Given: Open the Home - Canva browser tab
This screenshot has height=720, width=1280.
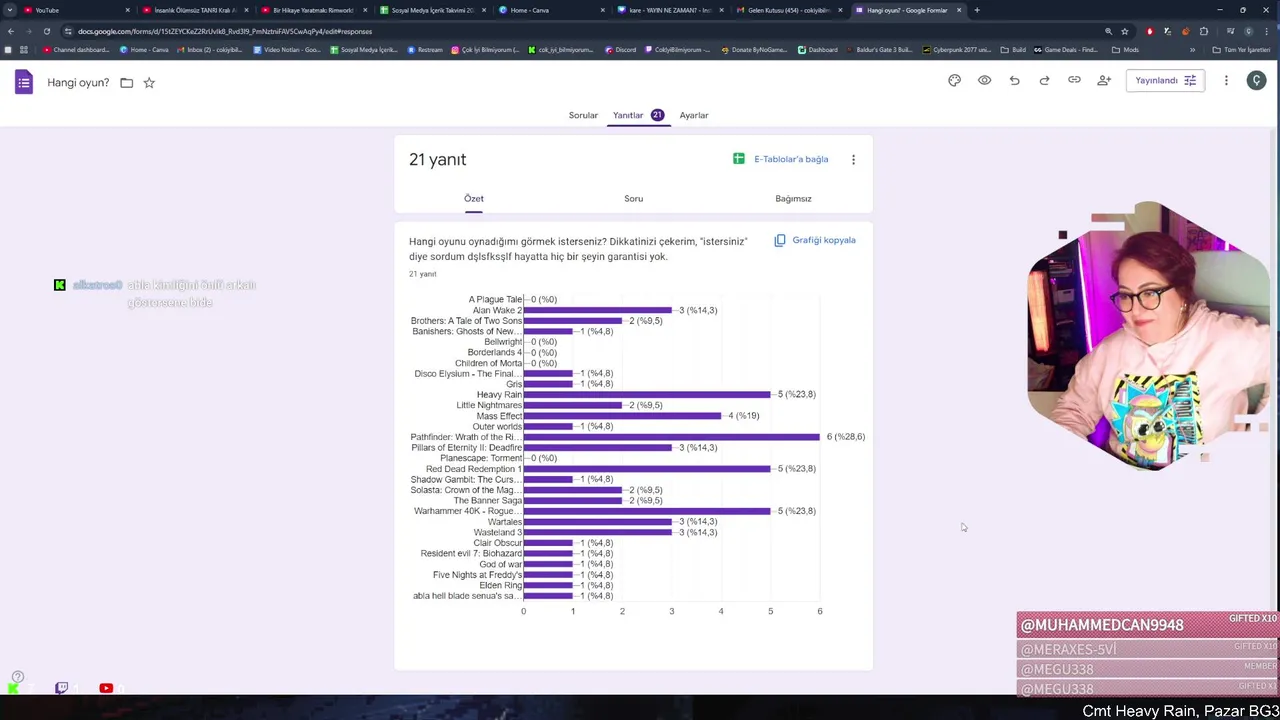Looking at the screenshot, I should (552, 10).
